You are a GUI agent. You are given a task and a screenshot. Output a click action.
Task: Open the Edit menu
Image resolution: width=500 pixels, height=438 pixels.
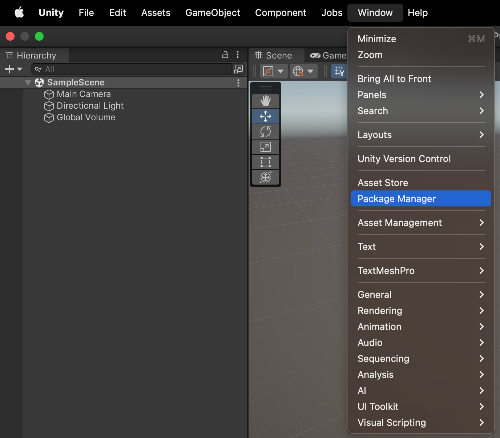point(118,13)
